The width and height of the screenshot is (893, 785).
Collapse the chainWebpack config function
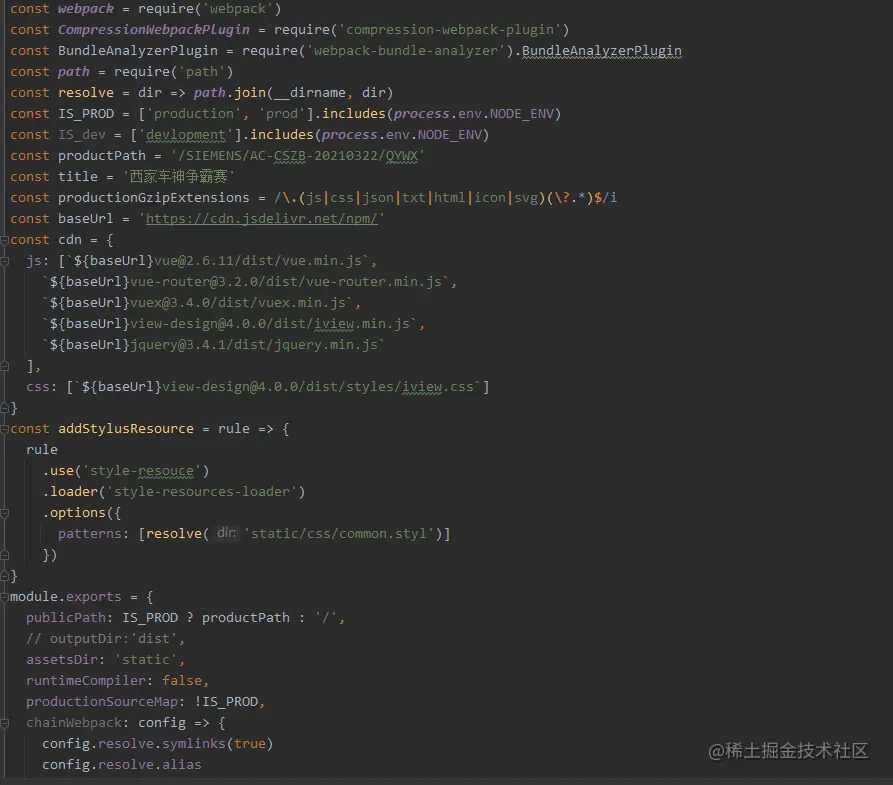(5, 722)
